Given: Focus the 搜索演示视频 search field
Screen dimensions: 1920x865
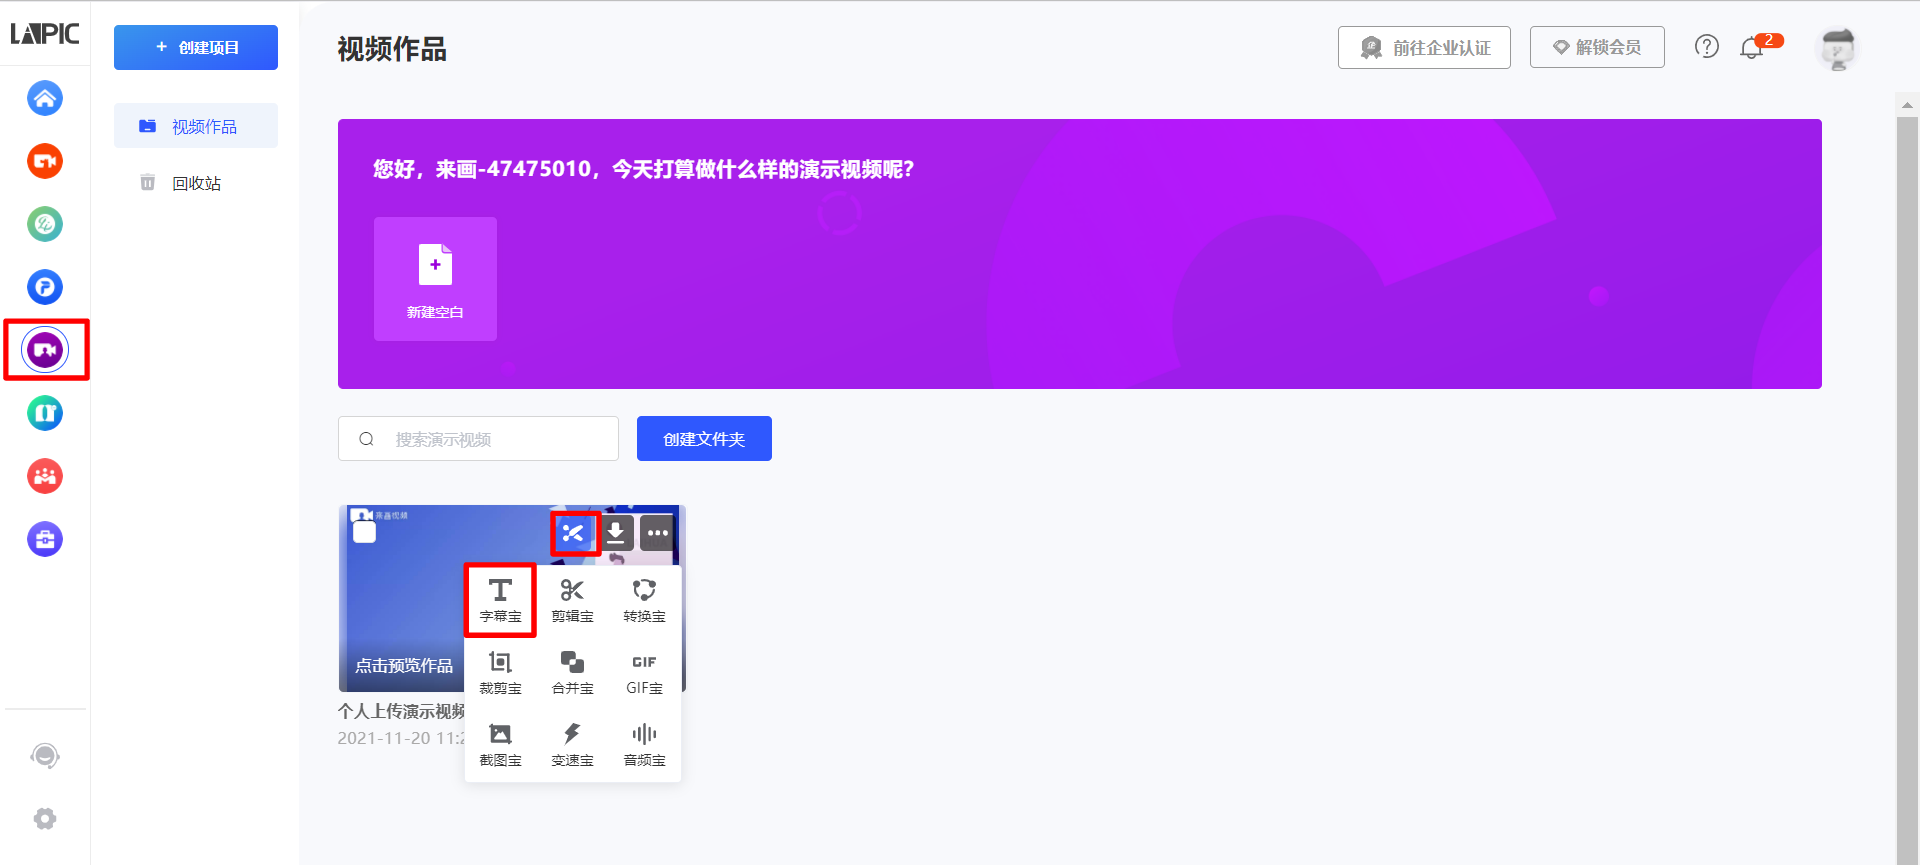Looking at the screenshot, I should click(478, 439).
